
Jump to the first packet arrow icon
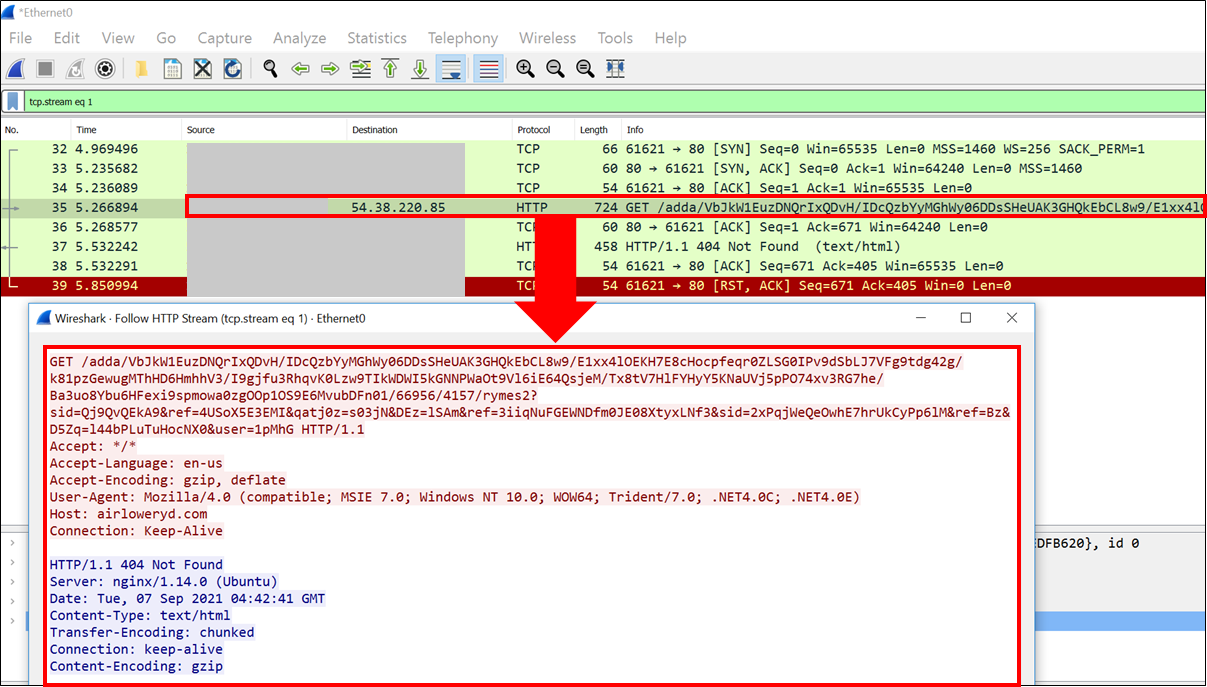pyautogui.click(x=390, y=69)
